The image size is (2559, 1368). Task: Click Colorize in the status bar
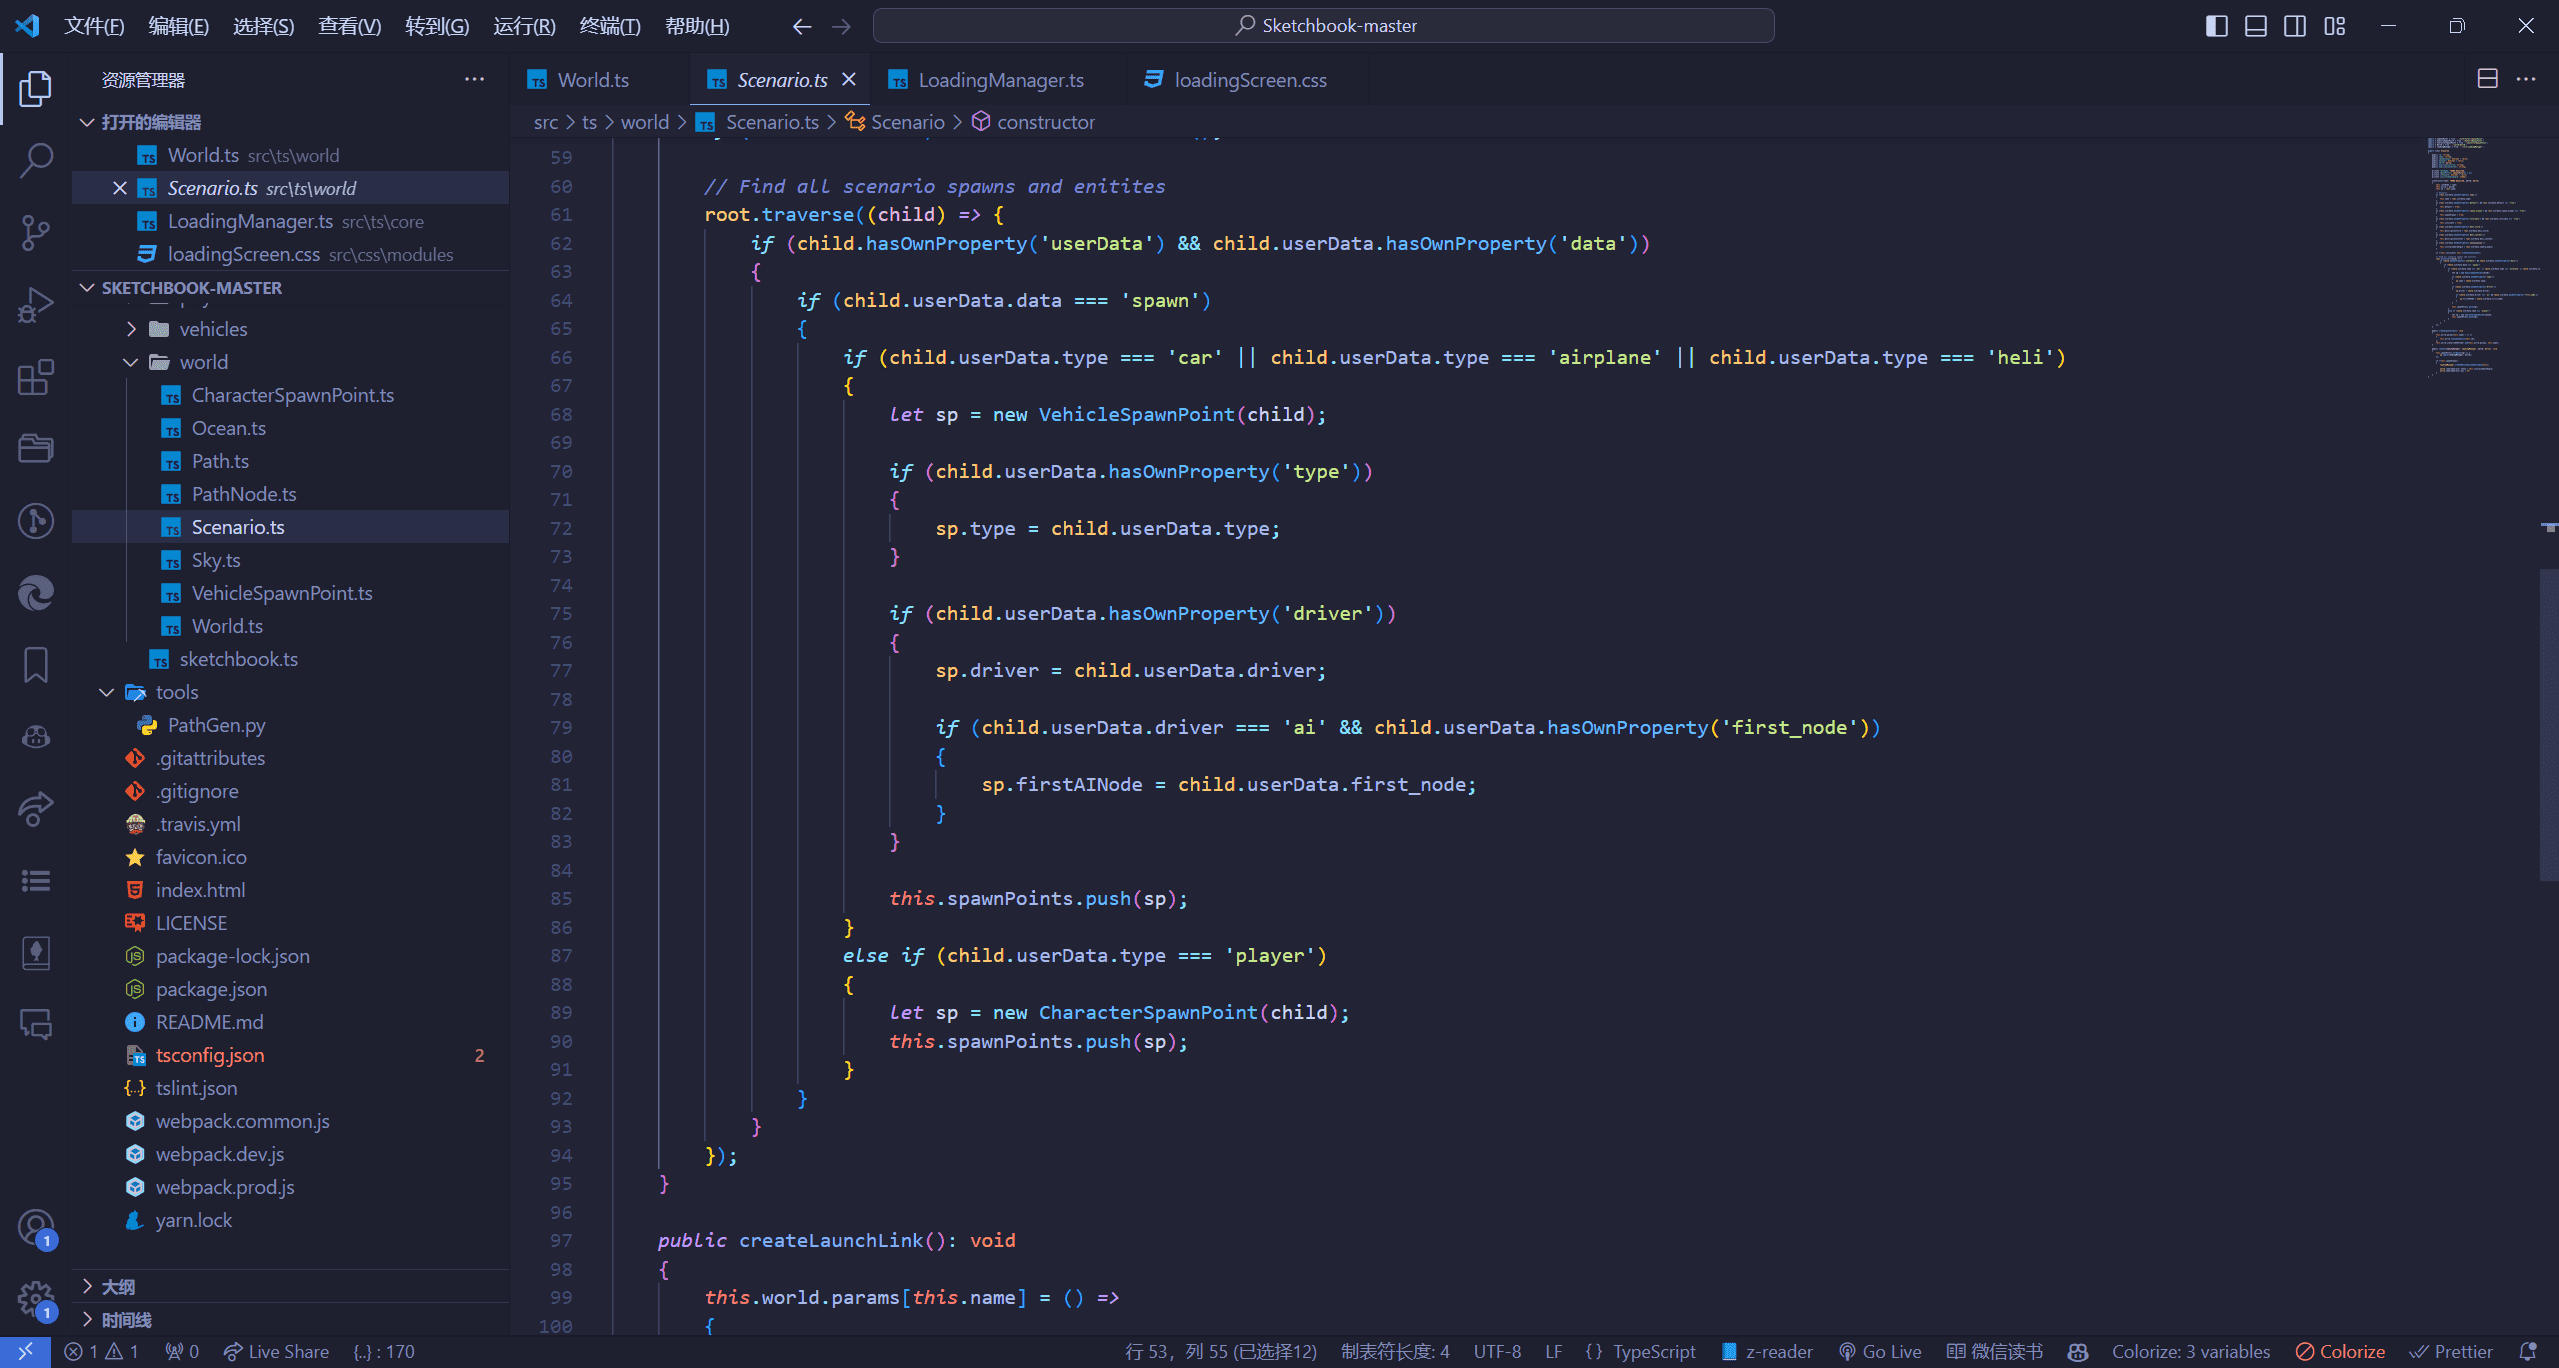[x=2340, y=1352]
